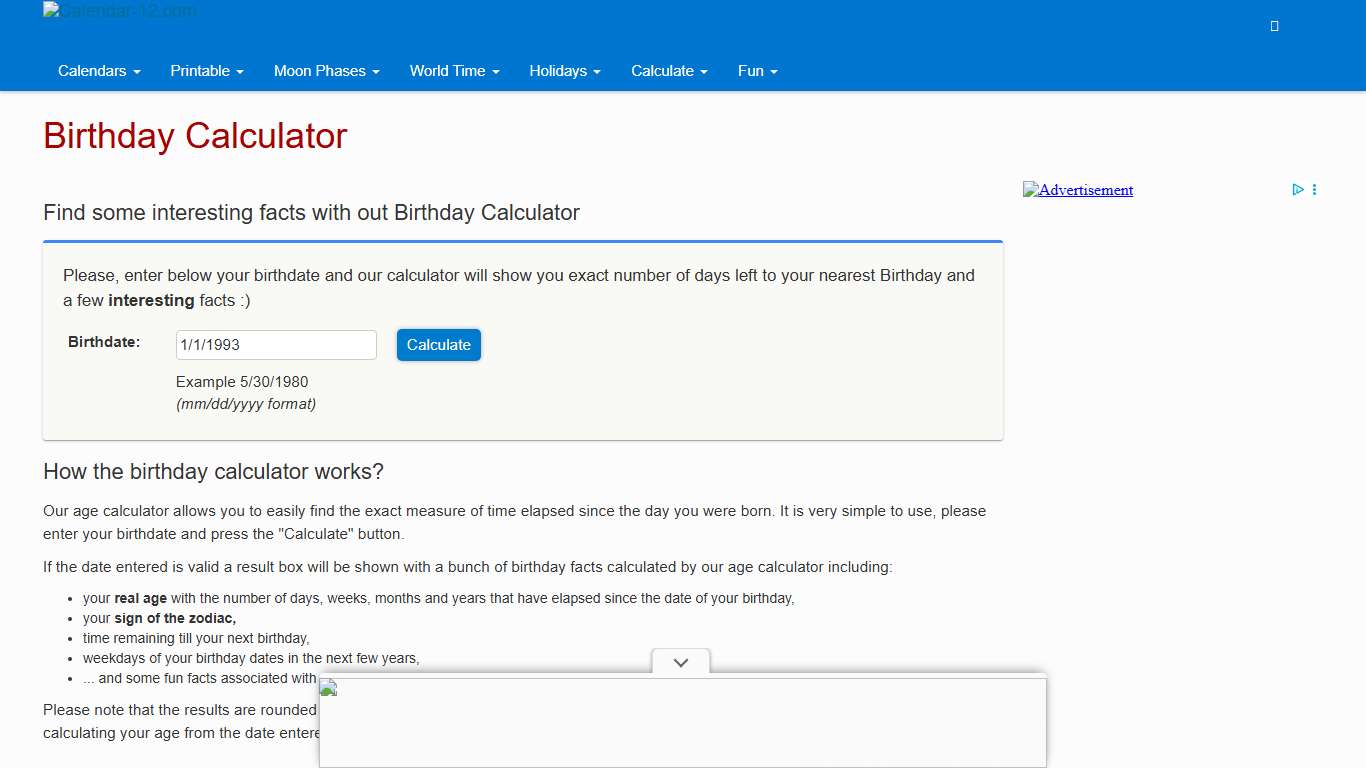Expand the caret arrow next to Fun
The height and width of the screenshot is (768, 1366).
(x=773, y=71)
